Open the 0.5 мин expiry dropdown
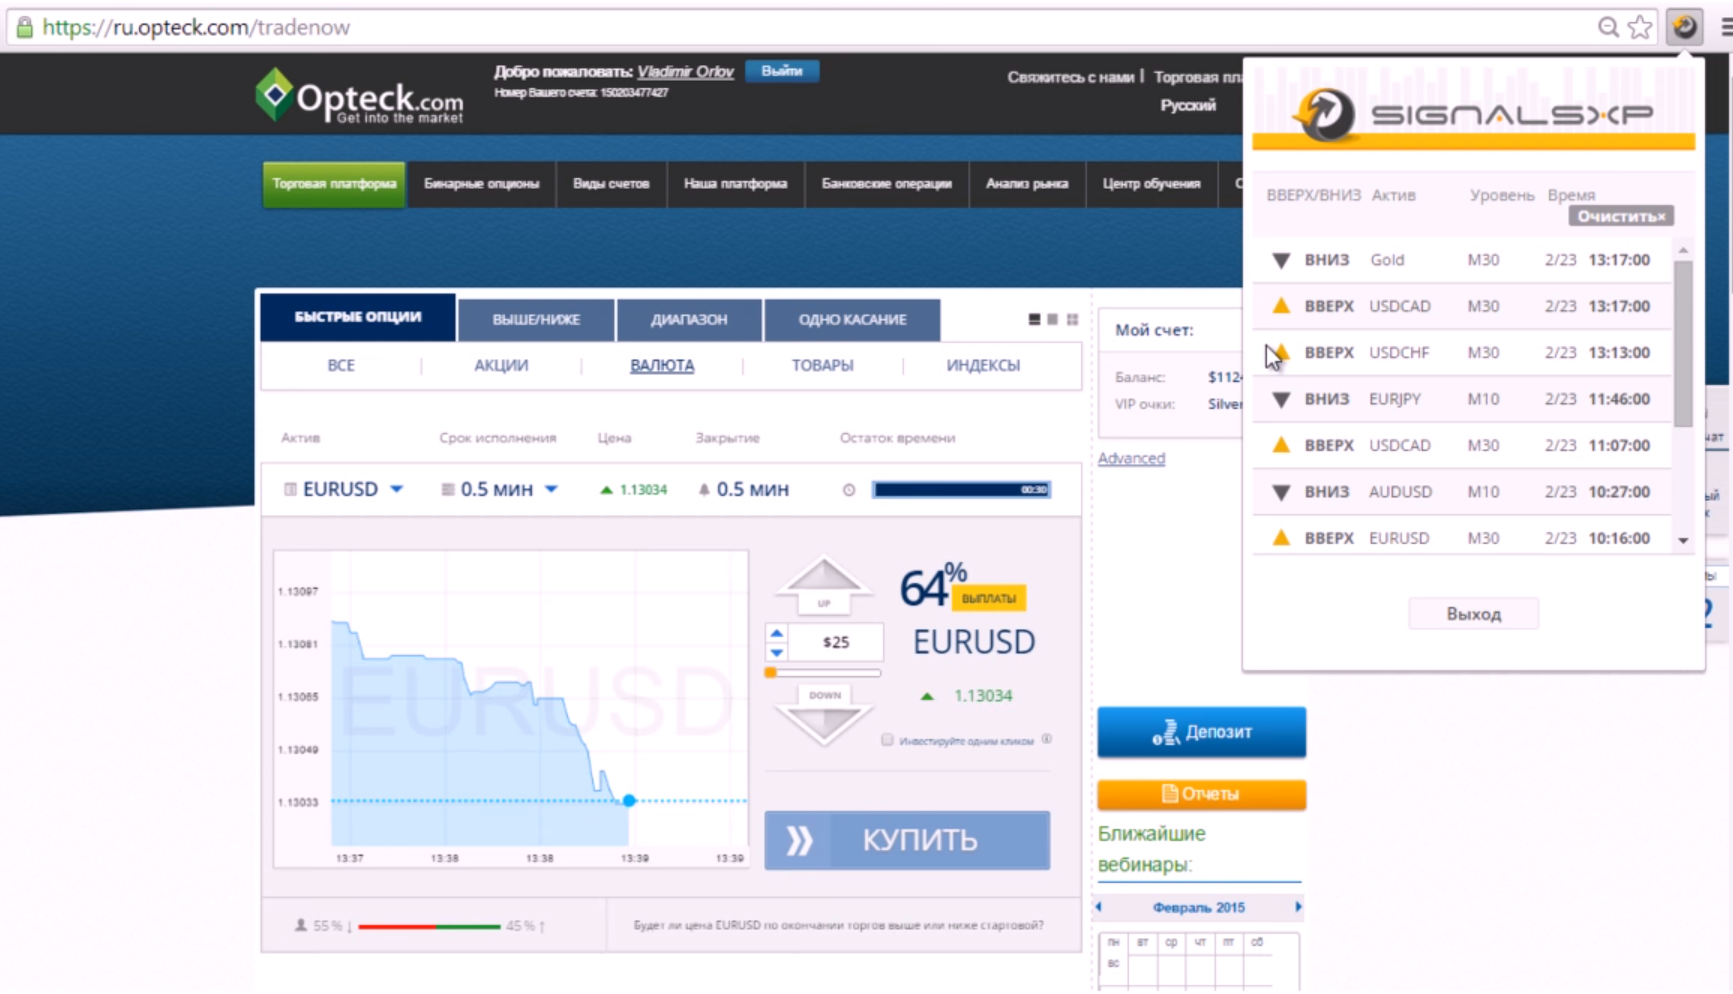The width and height of the screenshot is (1733, 994). (x=500, y=489)
